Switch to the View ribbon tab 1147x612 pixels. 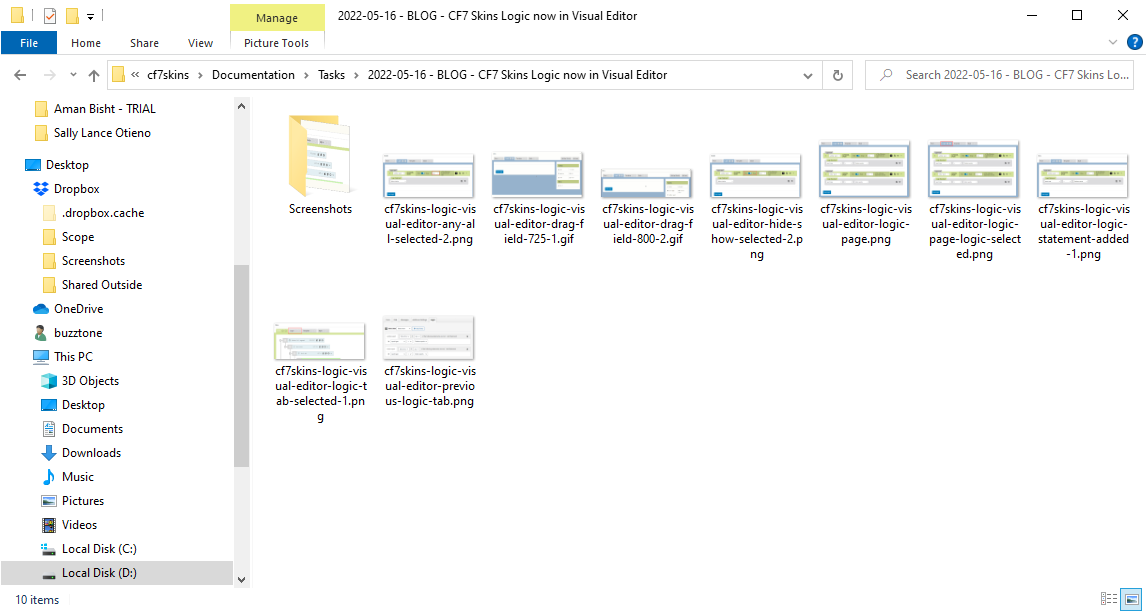coord(200,43)
